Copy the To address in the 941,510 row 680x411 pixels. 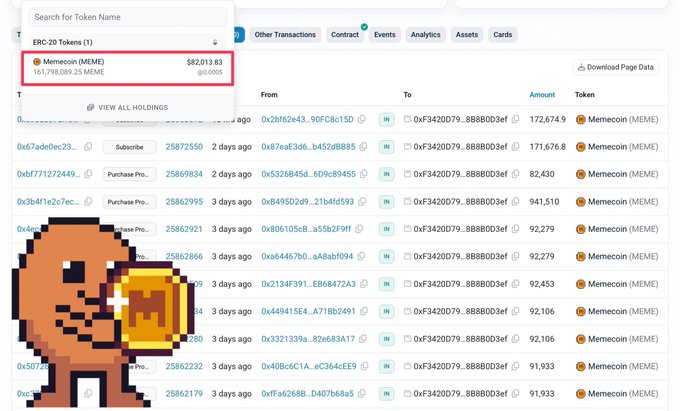coord(515,202)
